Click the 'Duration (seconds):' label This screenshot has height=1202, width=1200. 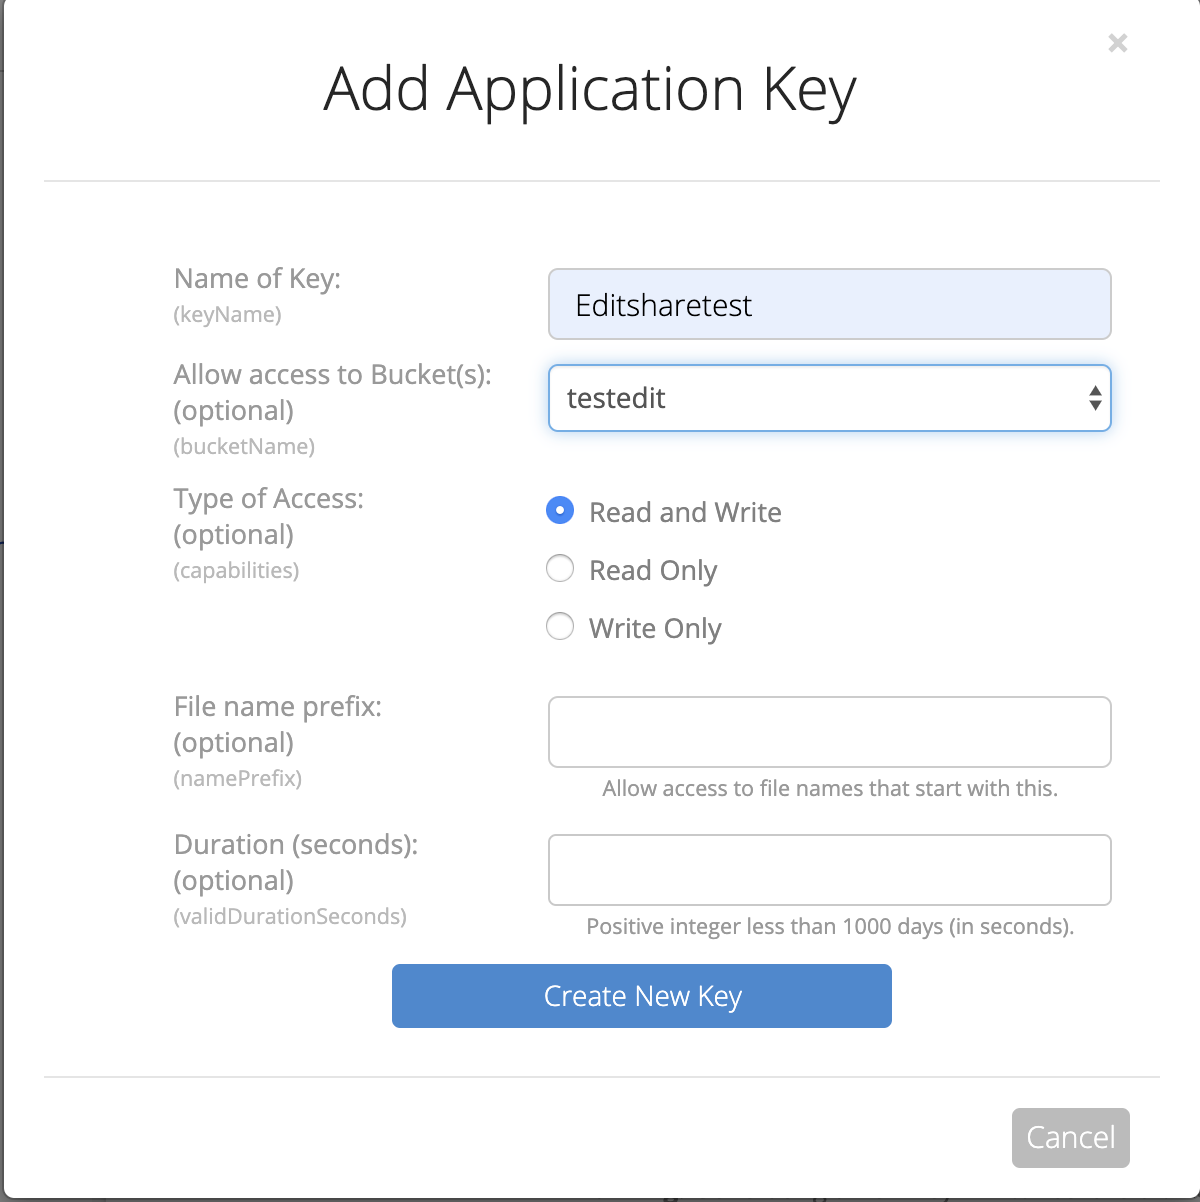tap(296, 844)
